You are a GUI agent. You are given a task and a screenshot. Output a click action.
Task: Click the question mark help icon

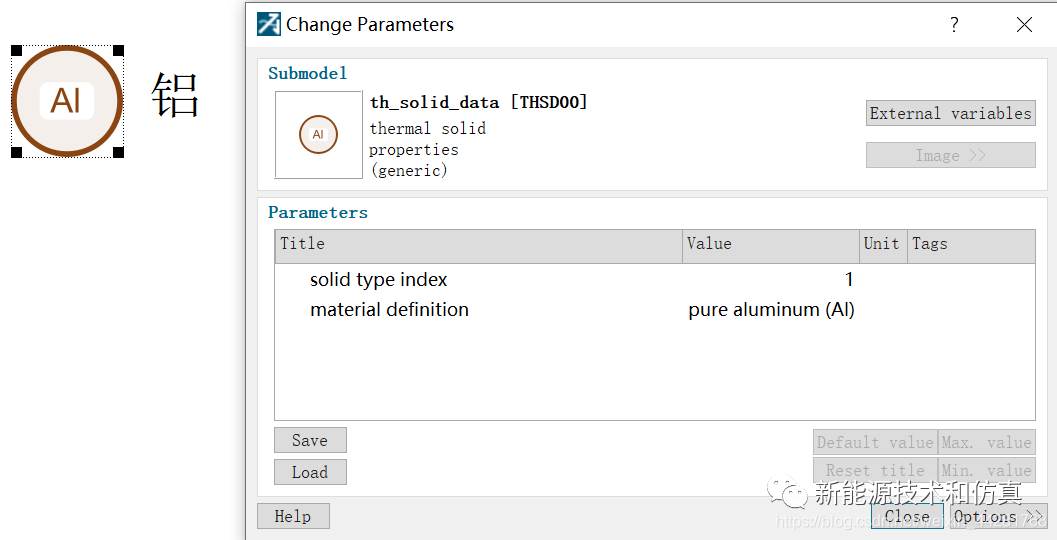point(954,25)
